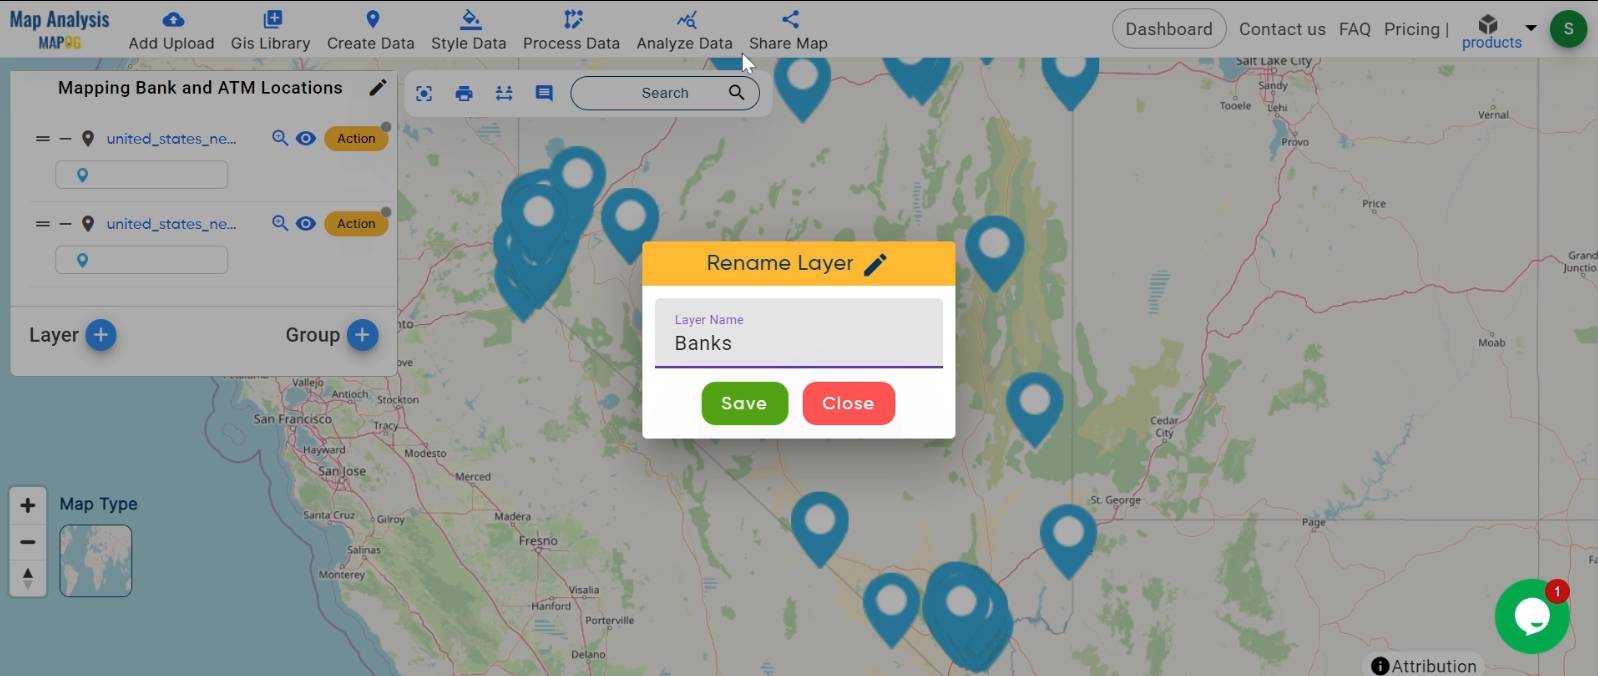Open the user profile avatar S
Viewport: 1598px width, 676px height.
[x=1568, y=29]
